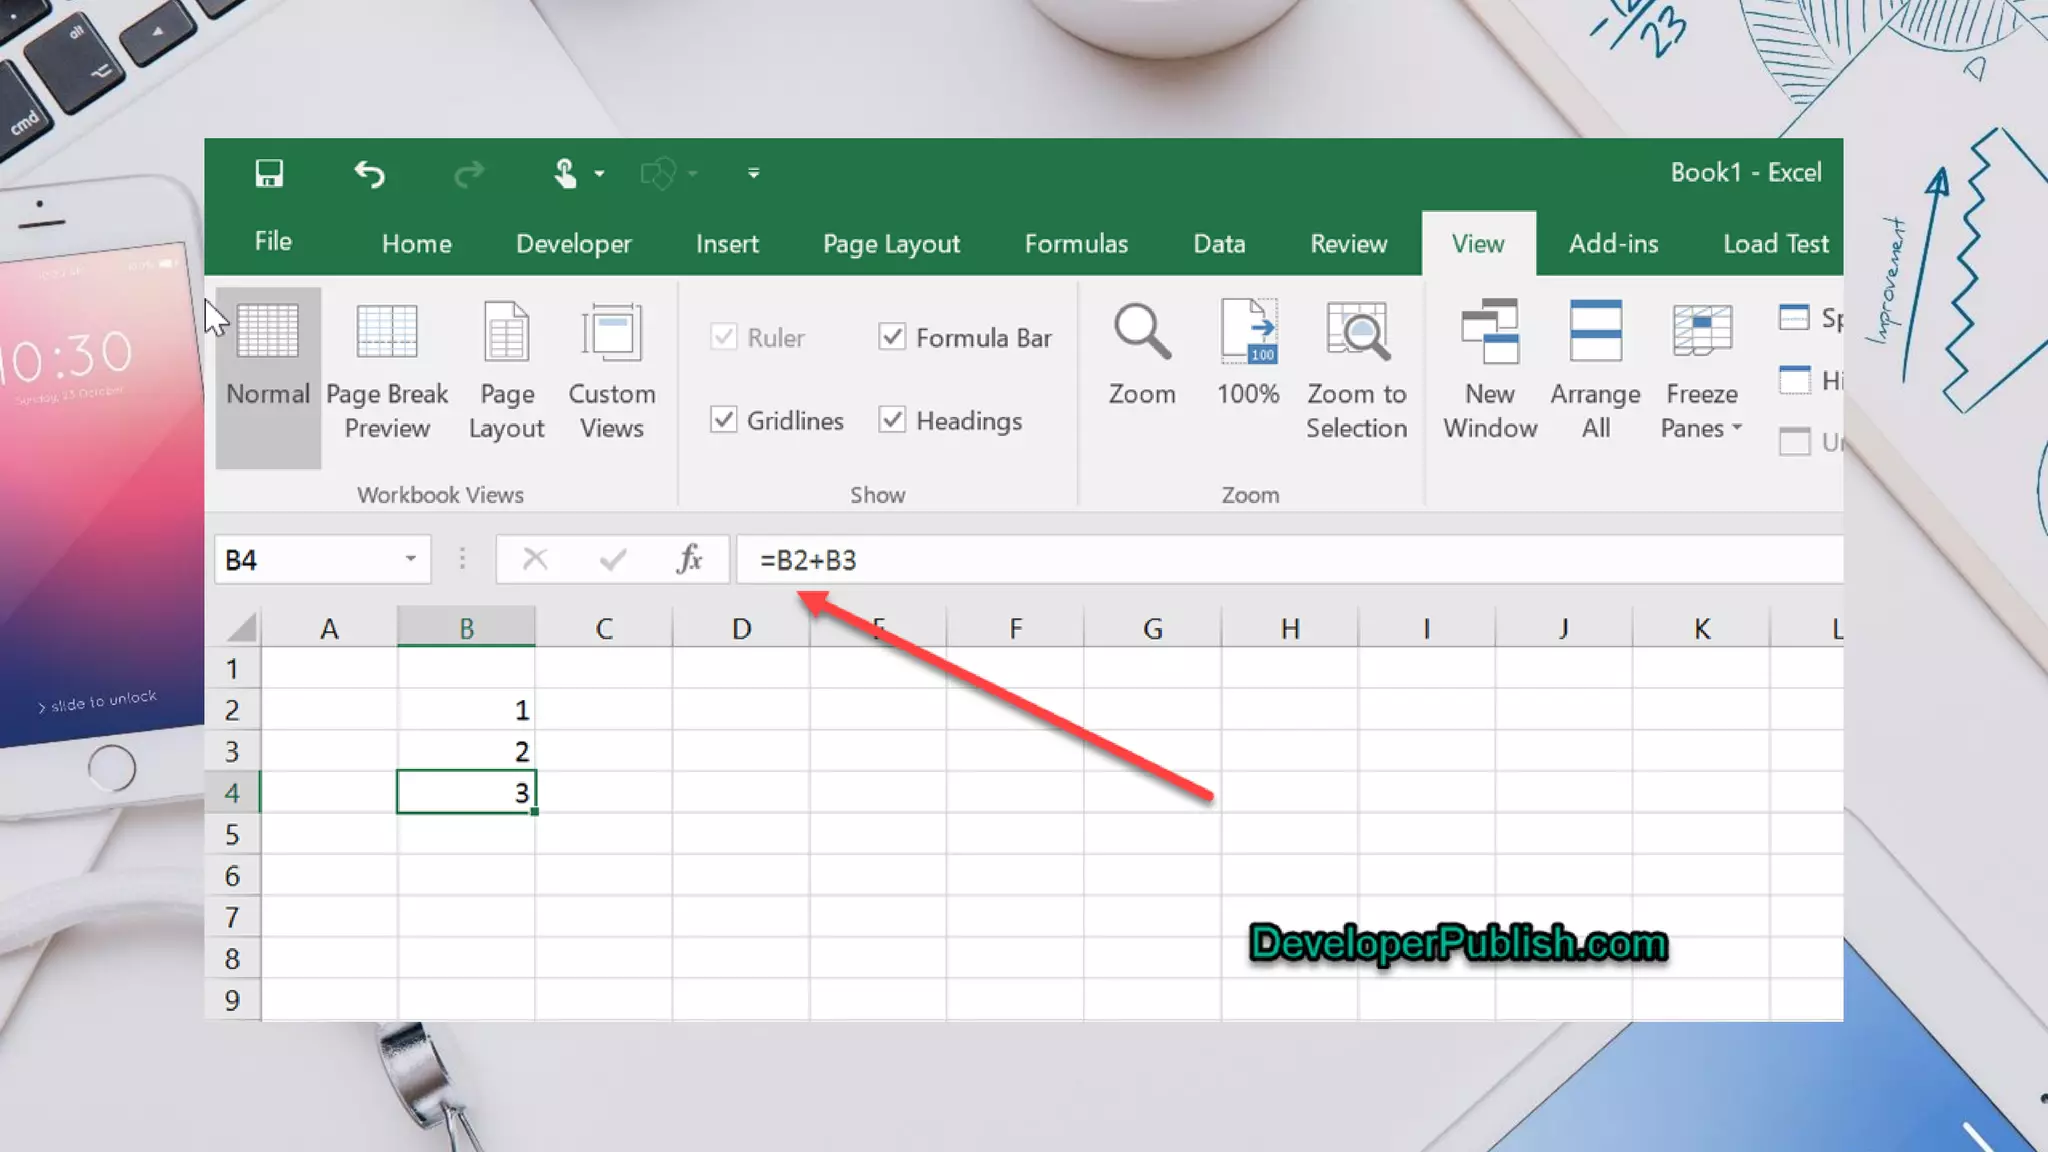Disable the Headings checkbox

click(x=892, y=420)
